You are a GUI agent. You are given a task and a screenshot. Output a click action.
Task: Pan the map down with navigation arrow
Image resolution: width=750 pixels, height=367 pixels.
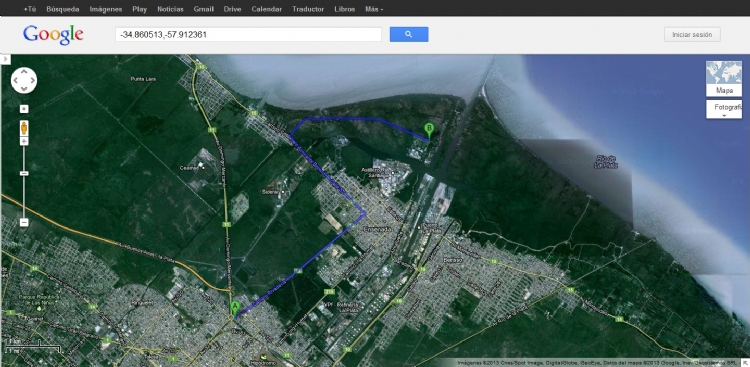pos(24,89)
